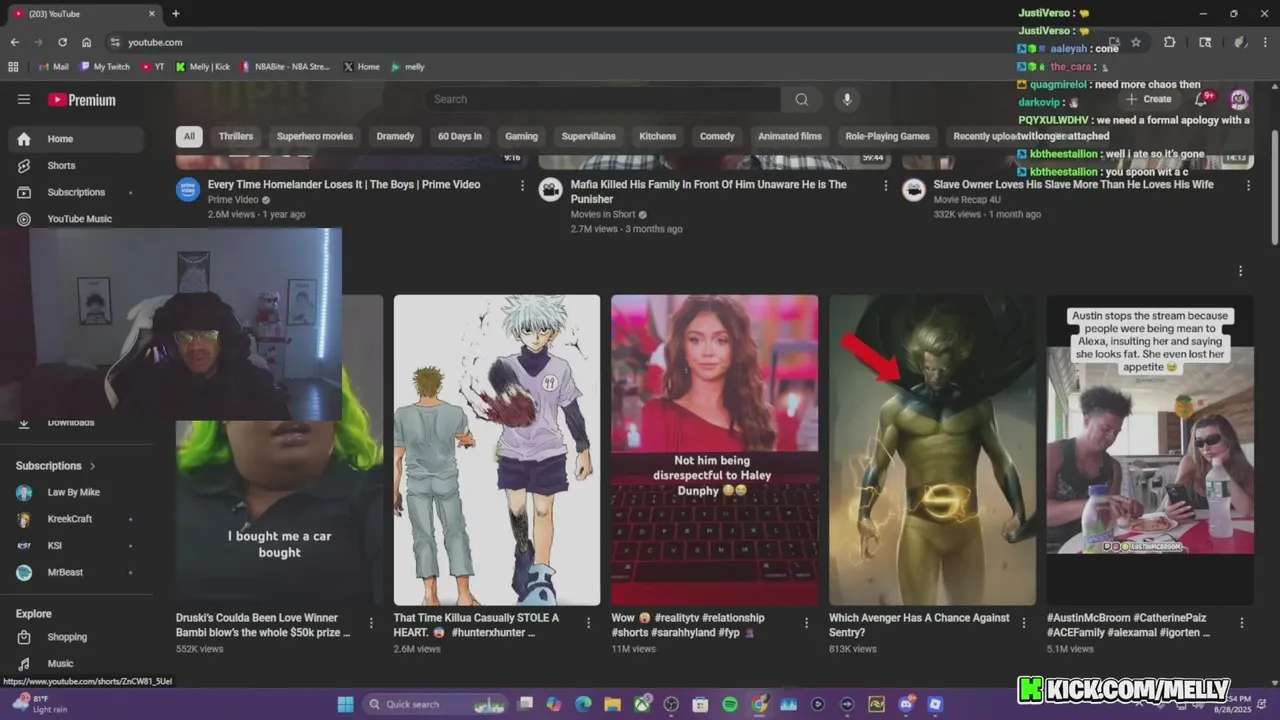
Task: Play the Haley Dunphy short thumbnail
Action: [x=714, y=450]
